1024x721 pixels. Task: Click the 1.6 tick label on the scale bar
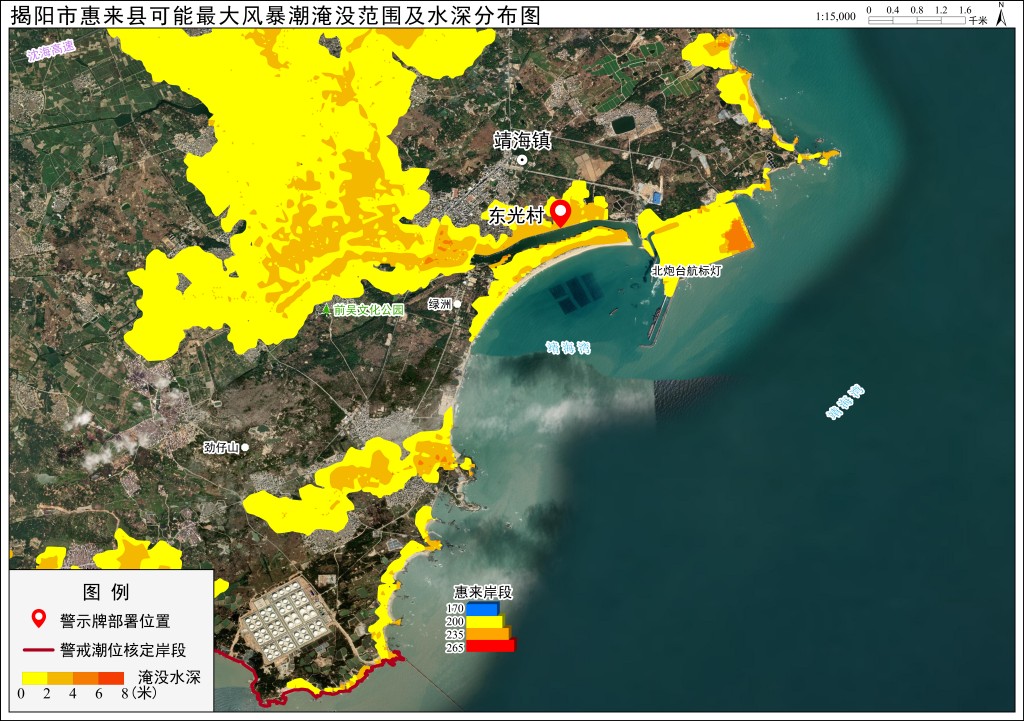click(x=965, y=10)
